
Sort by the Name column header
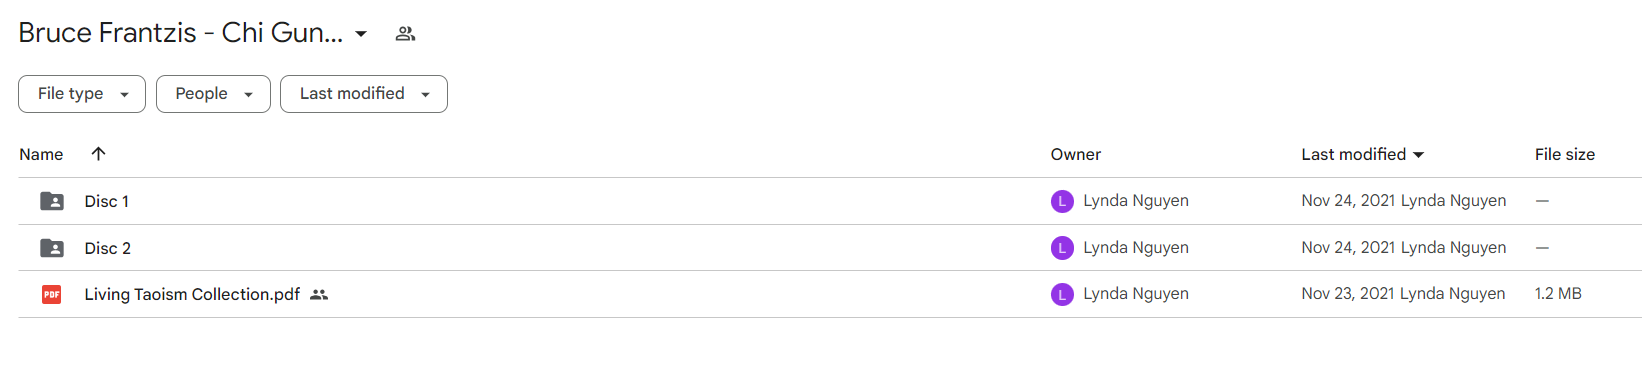[x=41, y=154]
